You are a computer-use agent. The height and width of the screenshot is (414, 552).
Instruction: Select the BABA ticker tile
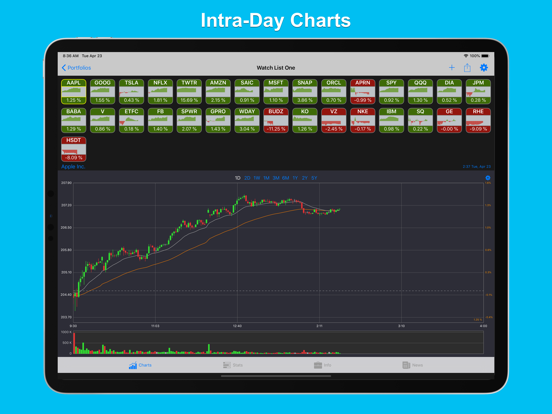coord(74,120)
